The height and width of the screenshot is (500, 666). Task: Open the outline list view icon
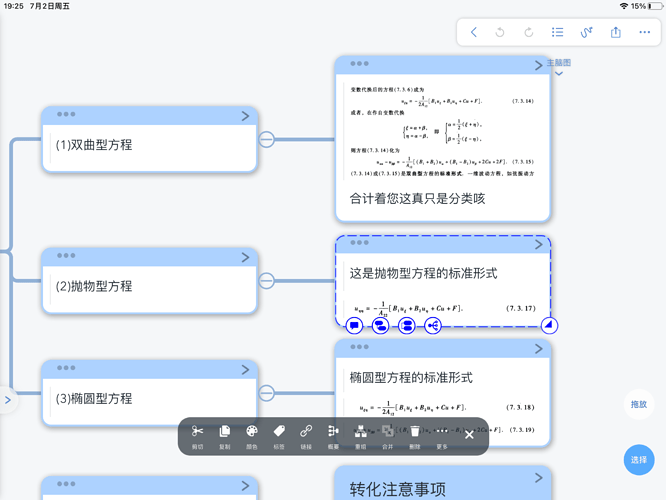[x=557, y=32]
